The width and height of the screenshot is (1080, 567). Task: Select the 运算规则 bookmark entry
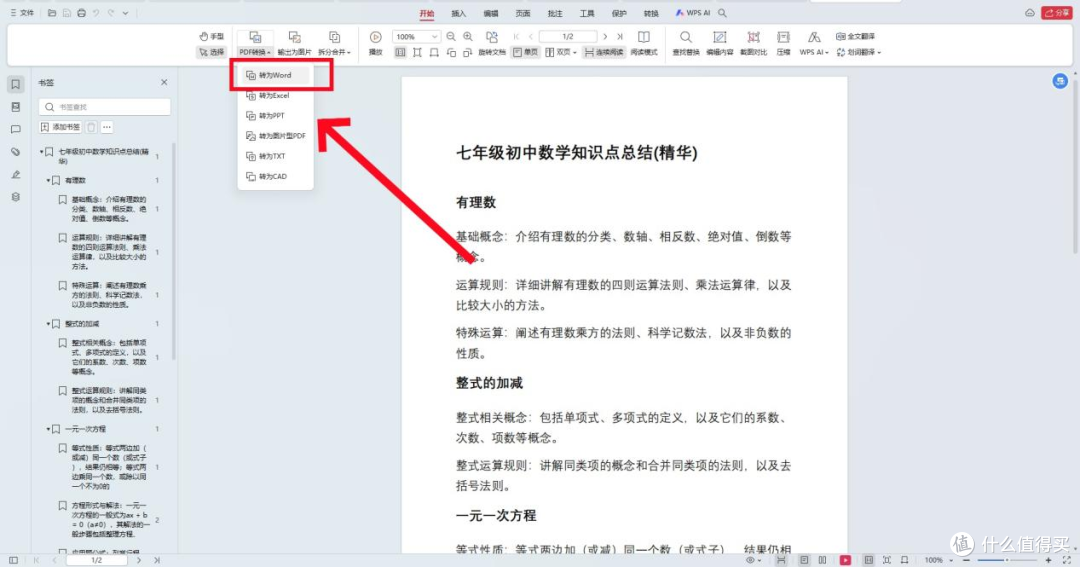click(x=109, y=251)
